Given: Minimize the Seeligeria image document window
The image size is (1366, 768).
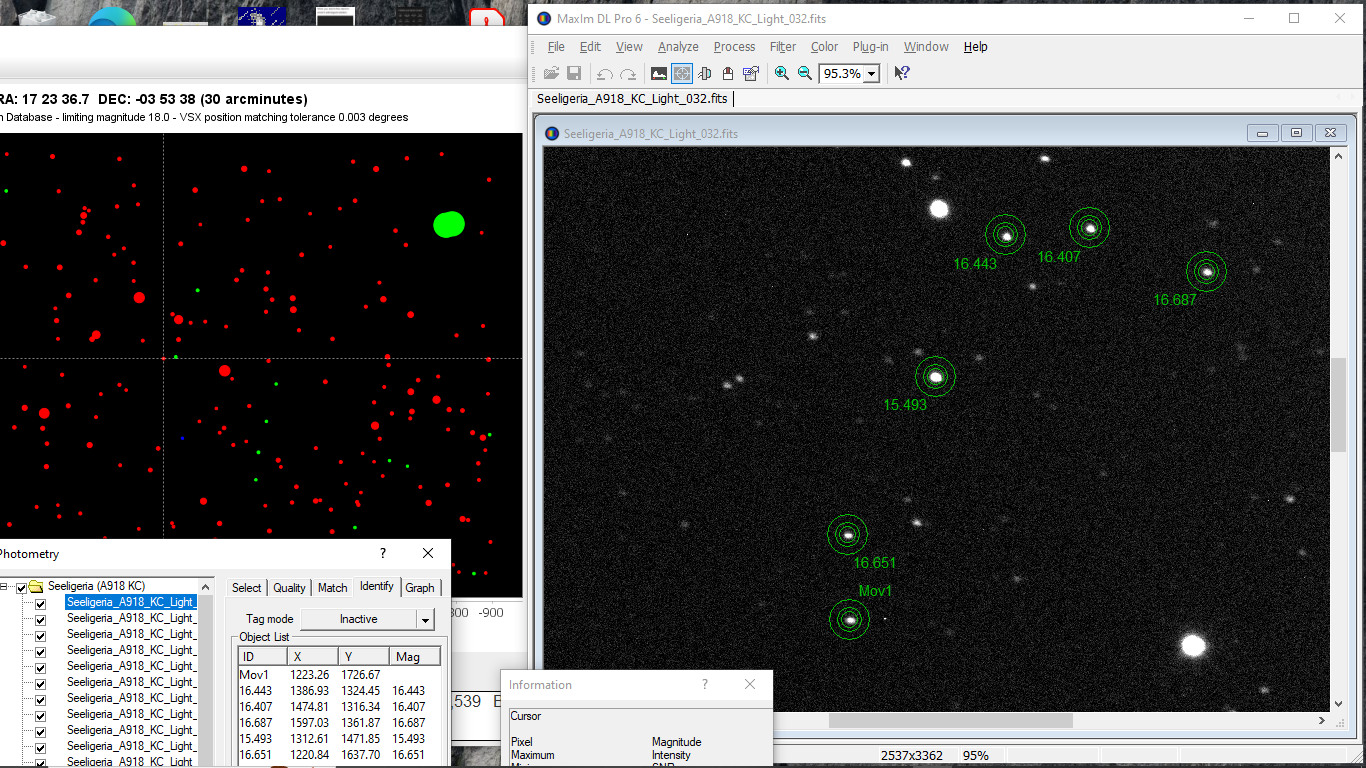Looking at the screenshot, I should coord(1262,133).
